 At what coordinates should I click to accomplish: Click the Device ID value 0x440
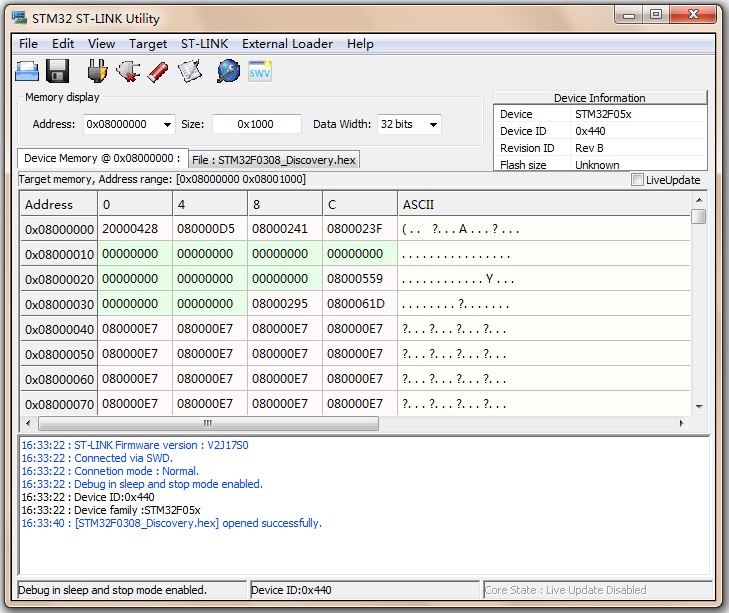coord(590,131)
